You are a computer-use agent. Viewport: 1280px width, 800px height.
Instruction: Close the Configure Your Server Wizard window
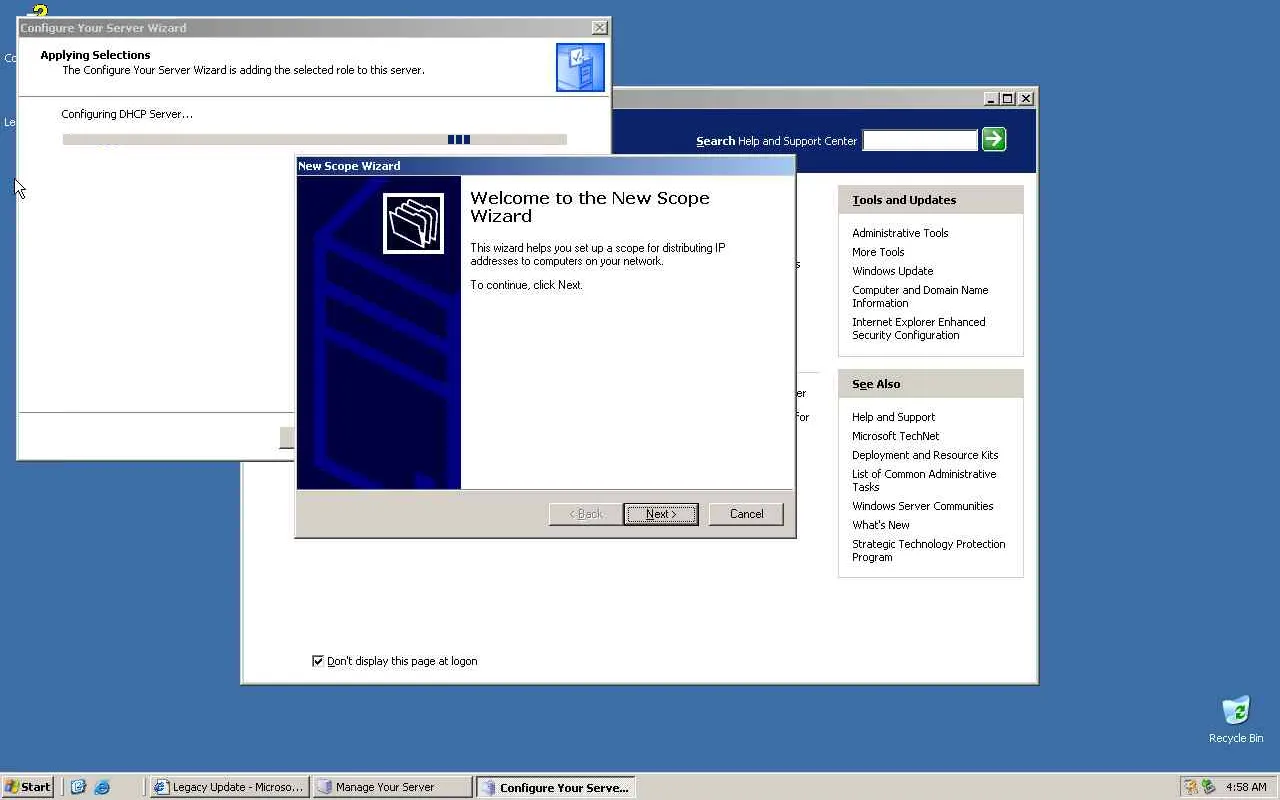pyautogui.click(x=599, y=28)
